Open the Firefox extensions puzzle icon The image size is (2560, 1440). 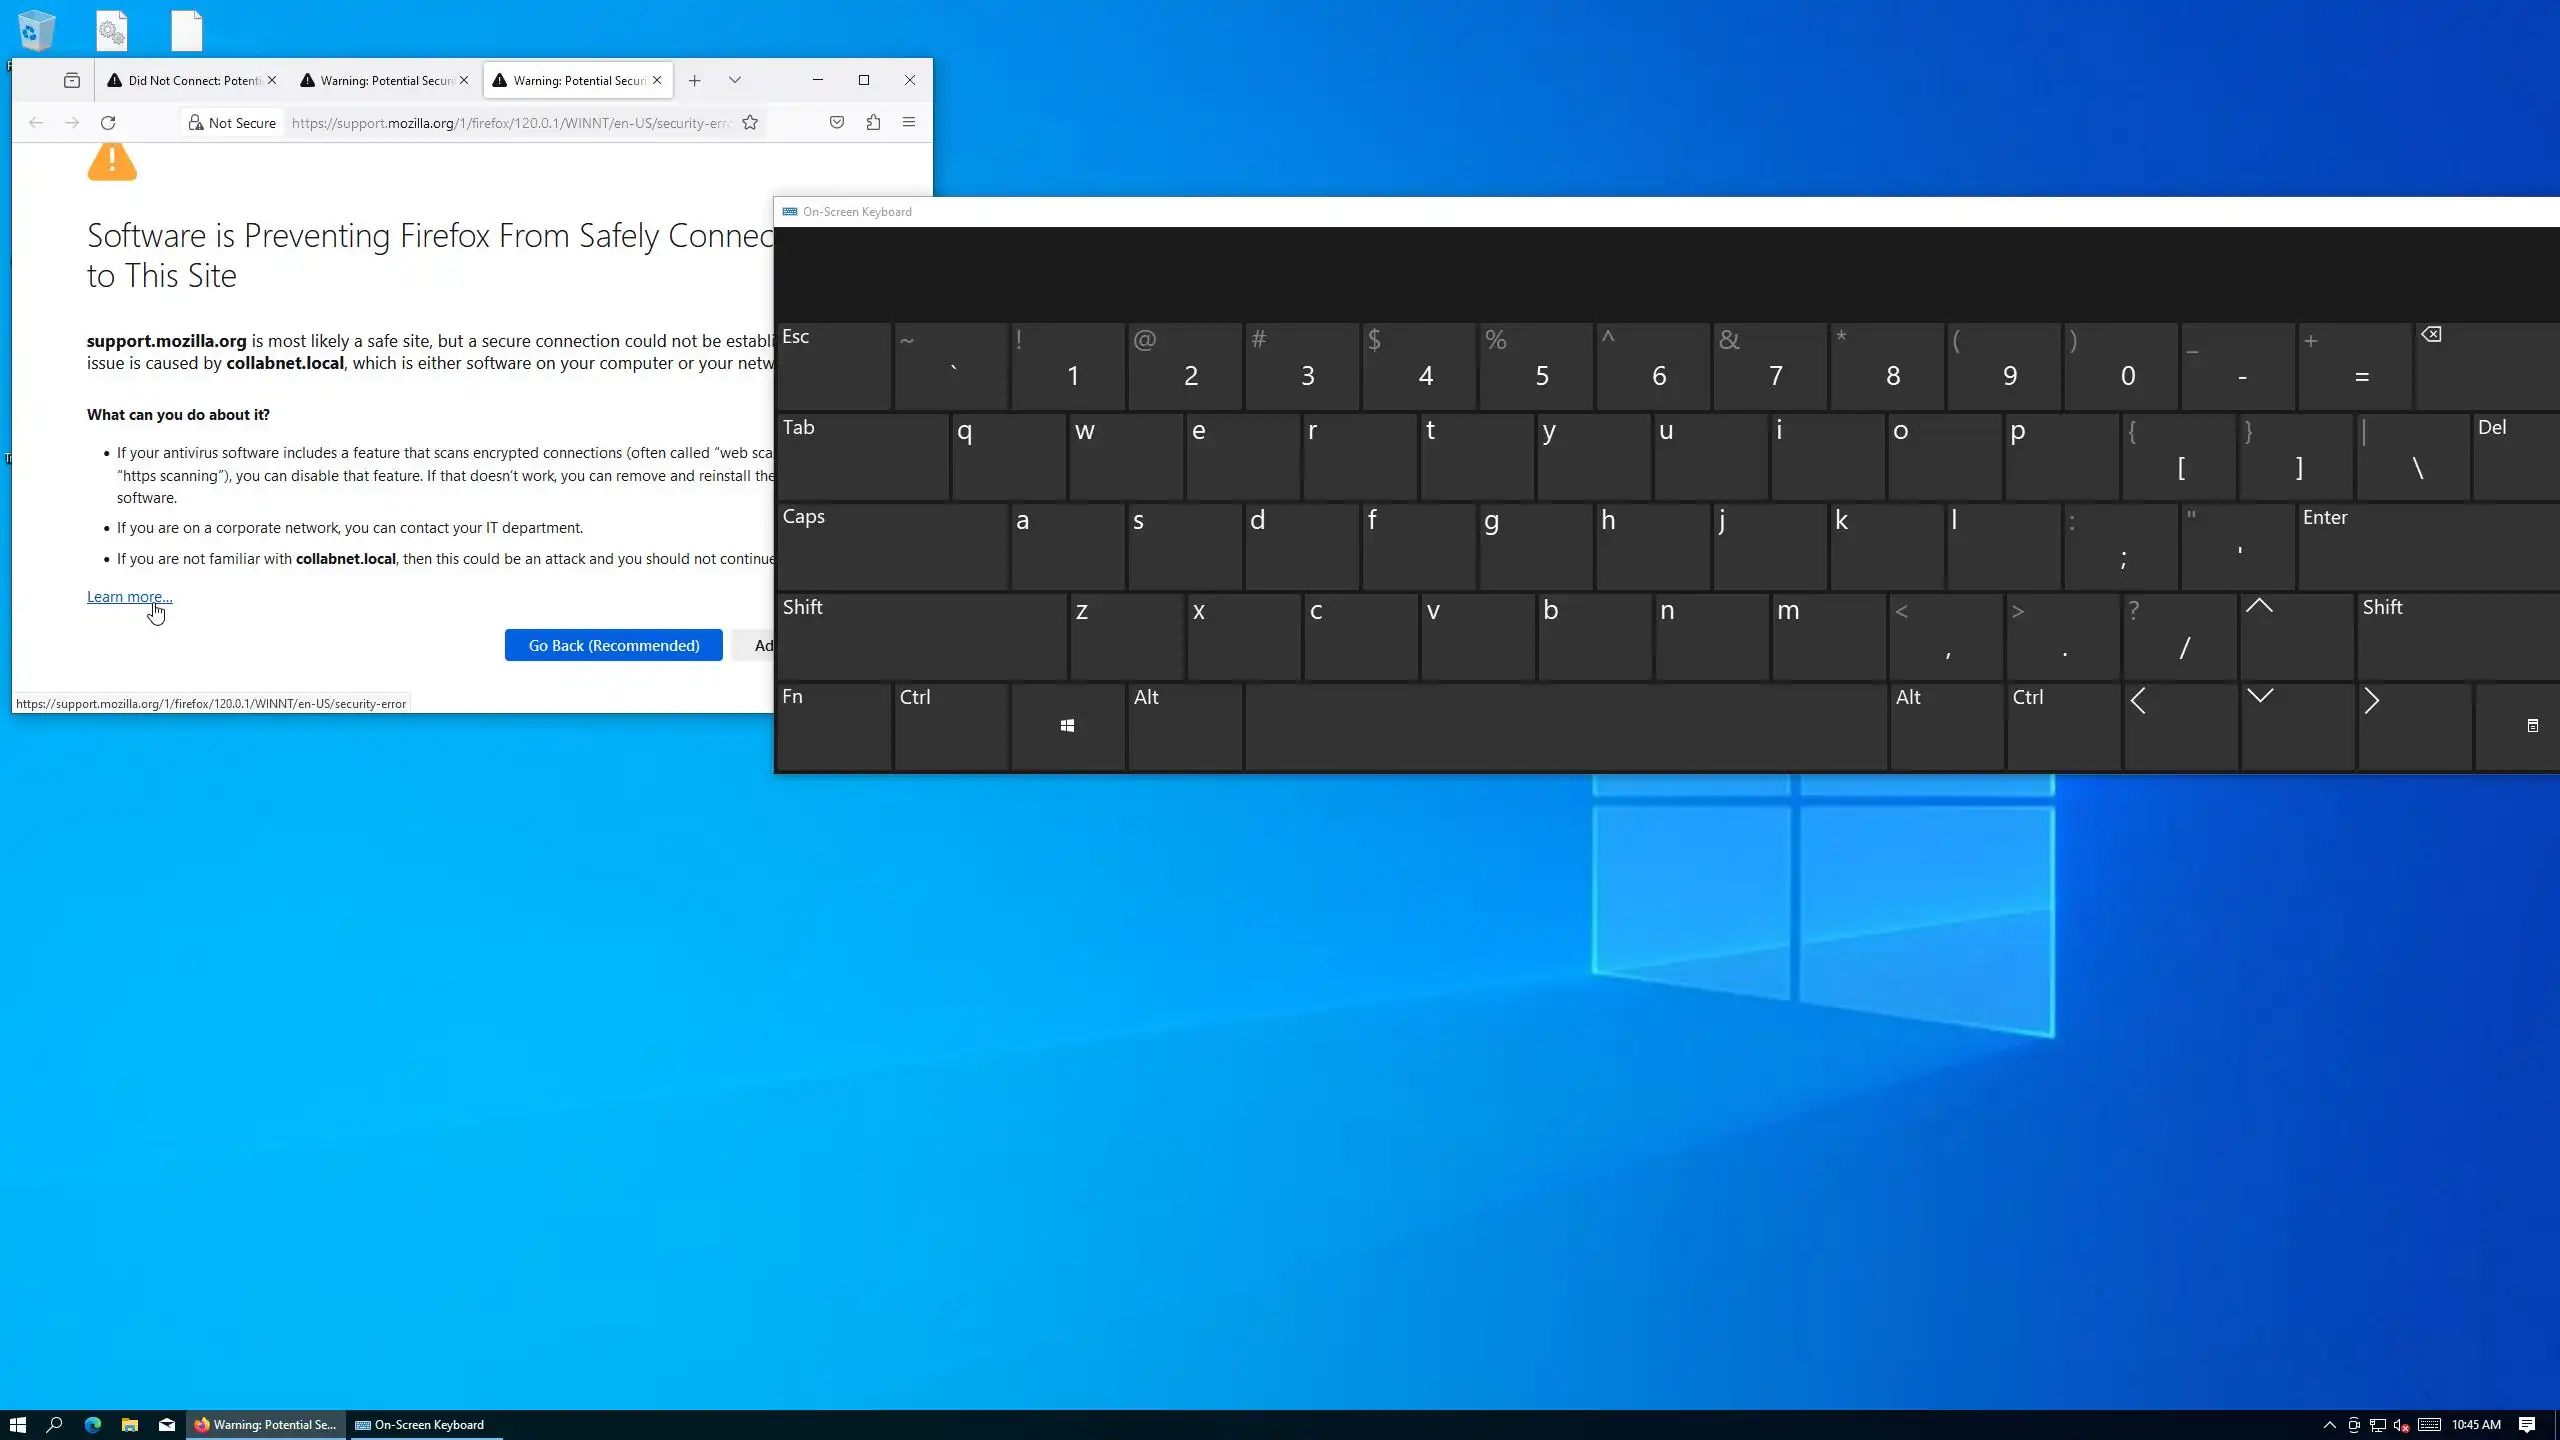[x=873, y=122]
